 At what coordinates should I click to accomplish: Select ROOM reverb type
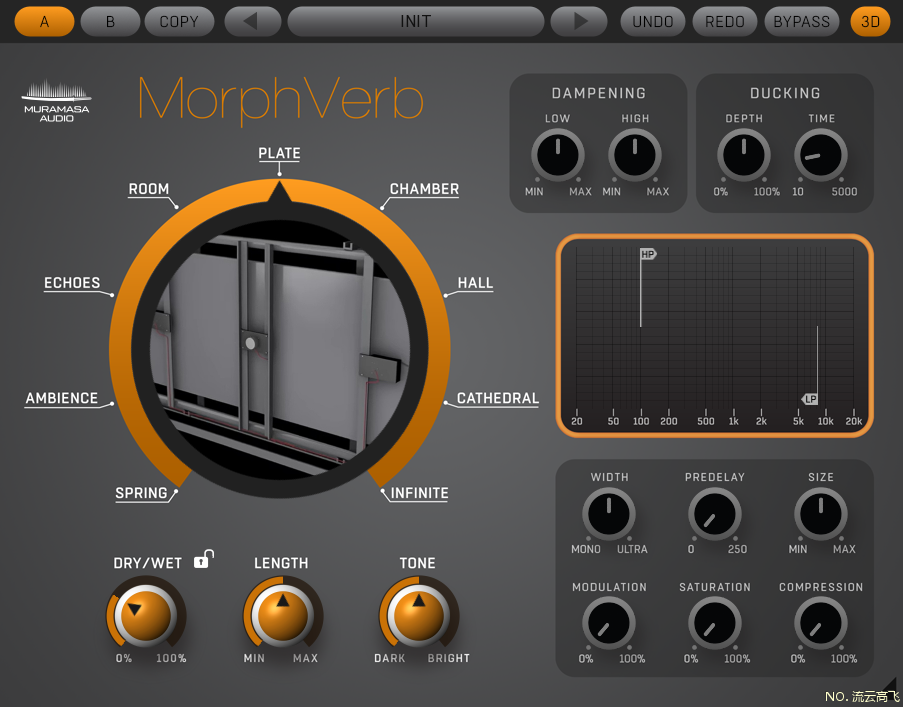coord(149,189)
